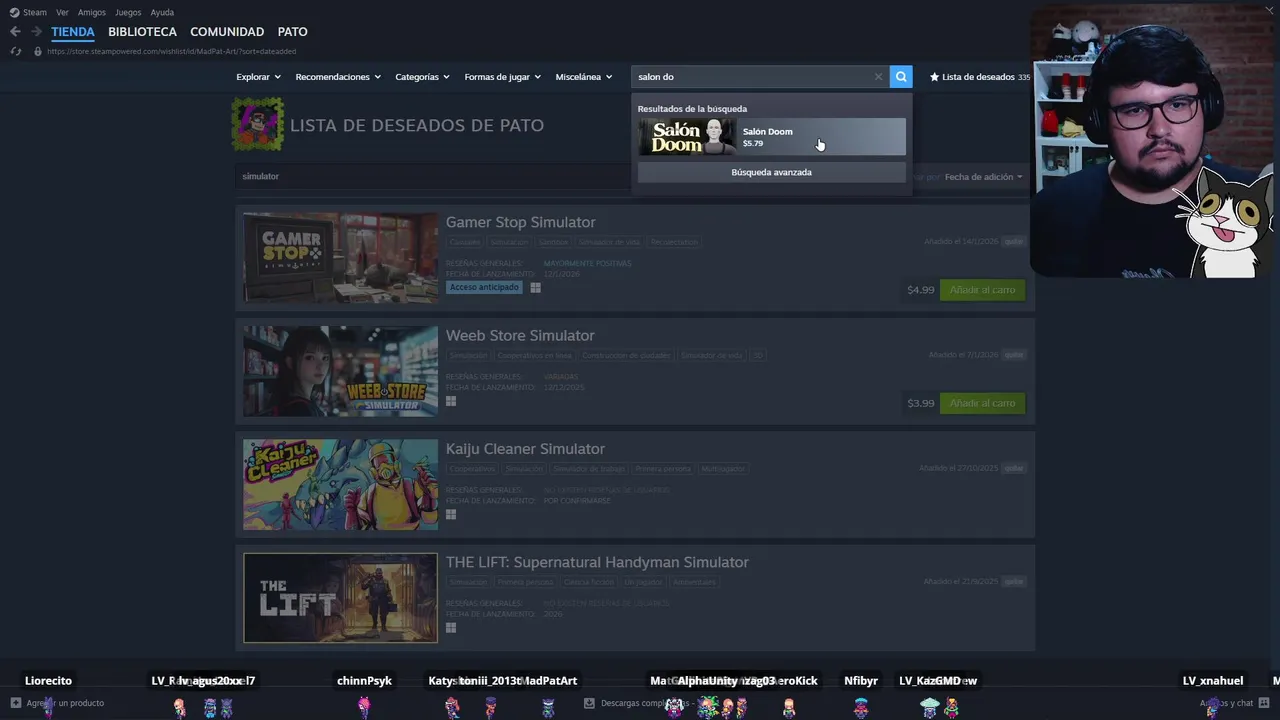The height and width of the screenshot is (720, 1280).
Task: Remove Gamer Stop Simulator via 'quitar'
Action: 1014,242
